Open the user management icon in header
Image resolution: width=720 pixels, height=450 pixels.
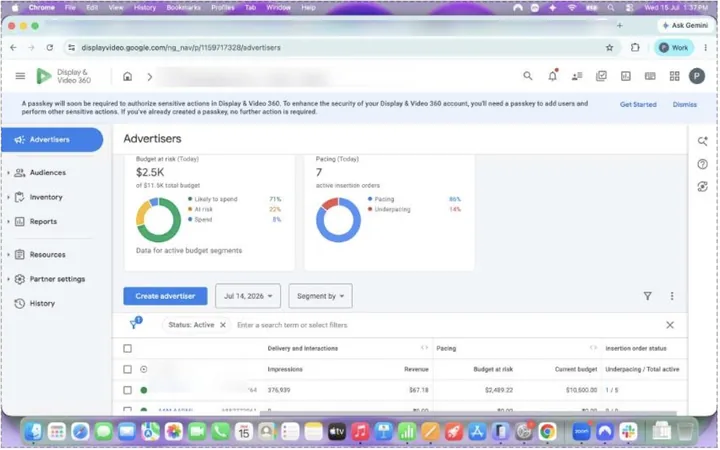tap(577, 76)
